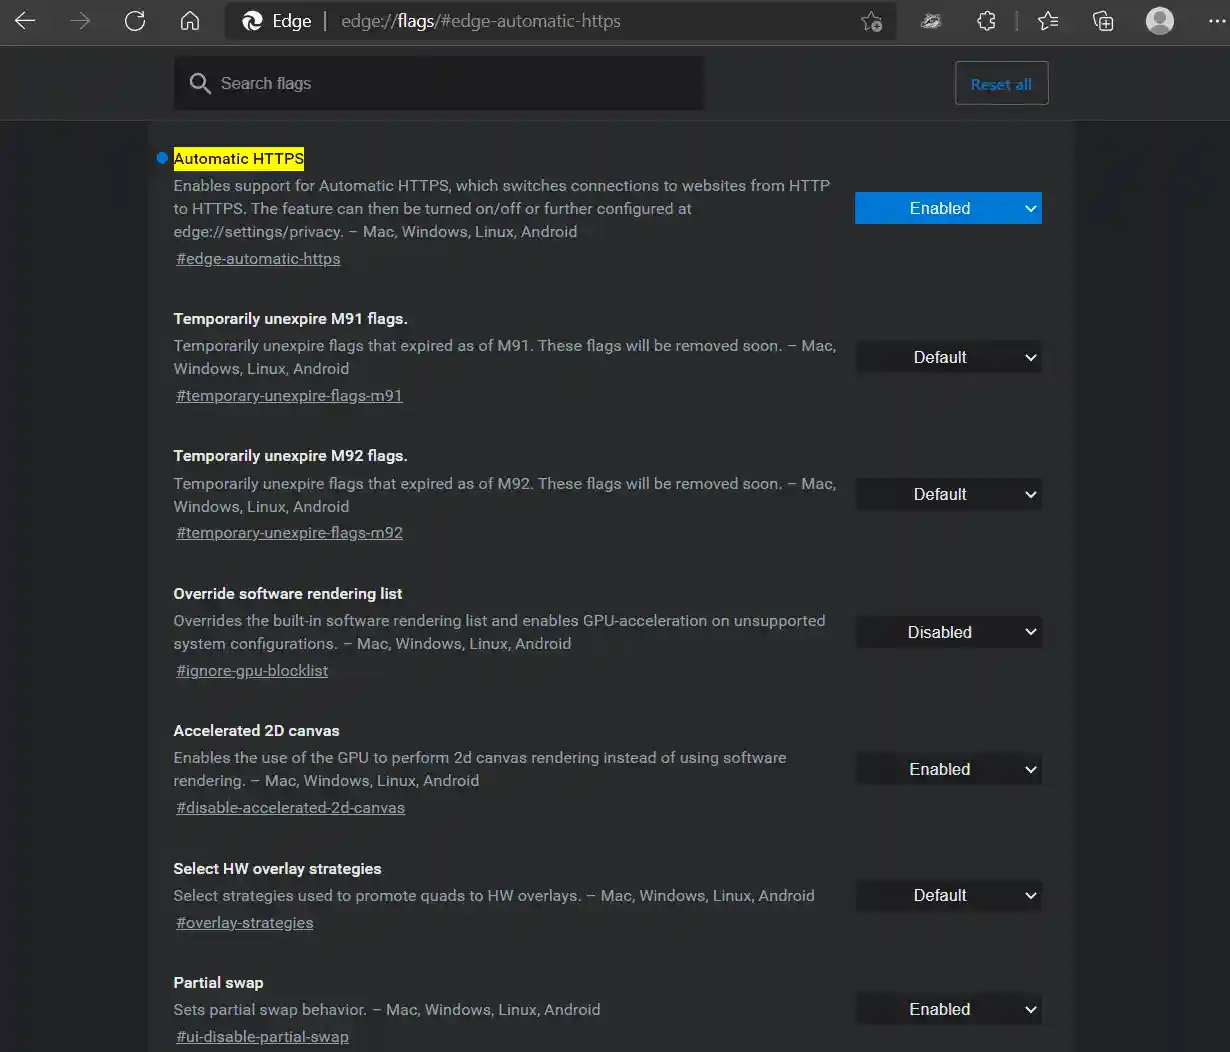
Task: Add this page to favorites via address bar star
Action: [x=870, y=20]
